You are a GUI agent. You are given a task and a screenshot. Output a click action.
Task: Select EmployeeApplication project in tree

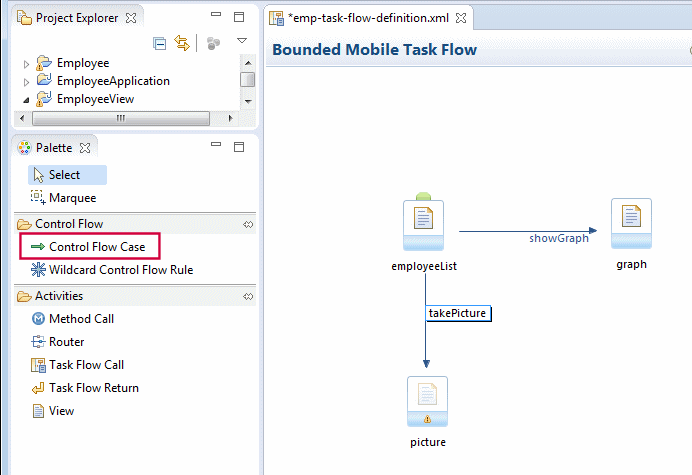(x=113, y=81)
